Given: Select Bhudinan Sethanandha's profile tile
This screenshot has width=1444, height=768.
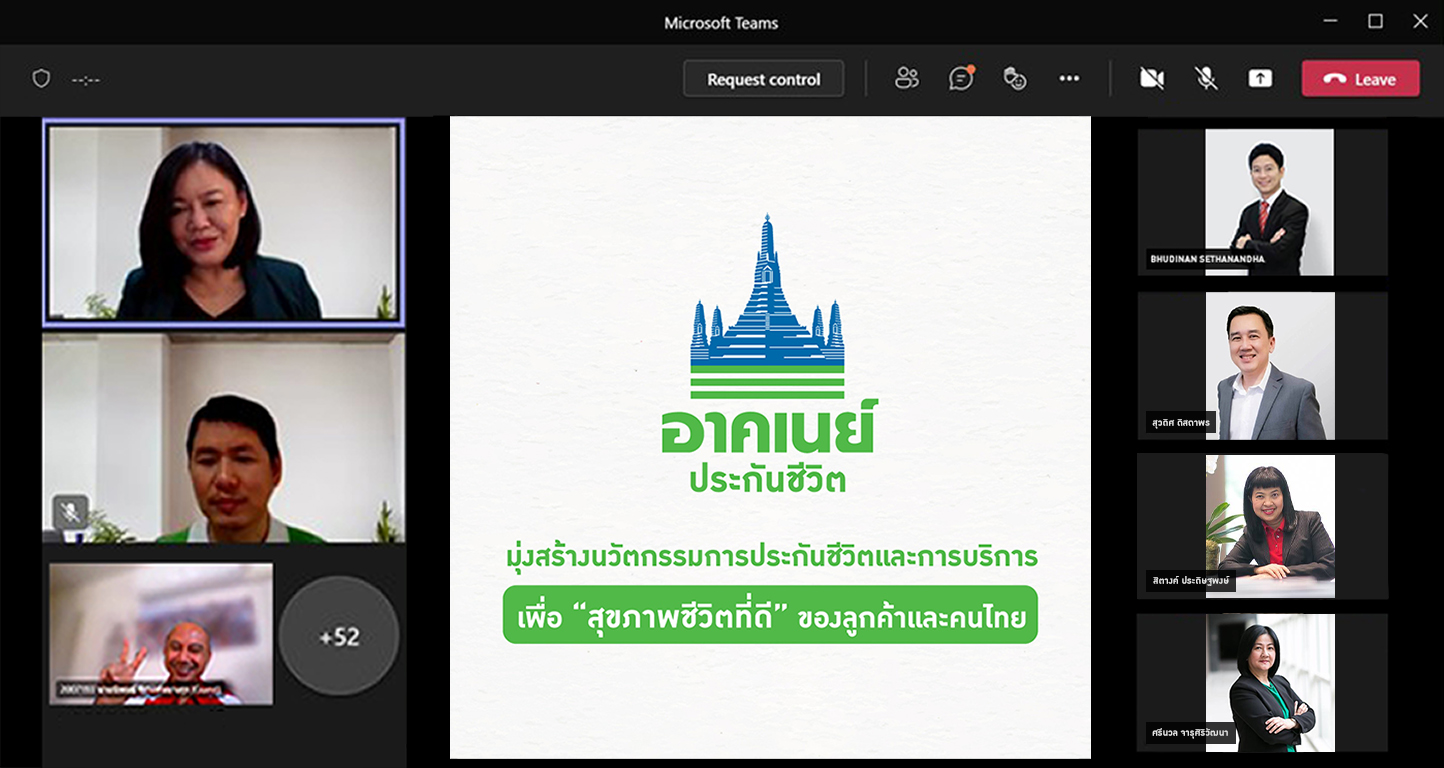Looking at the screenshot, I should 1262,202.
